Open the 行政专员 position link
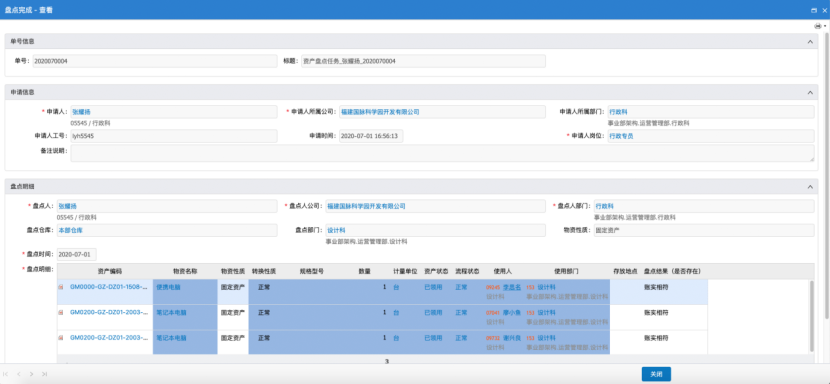This screenshot has width=830, height=384. click(621, 136)
